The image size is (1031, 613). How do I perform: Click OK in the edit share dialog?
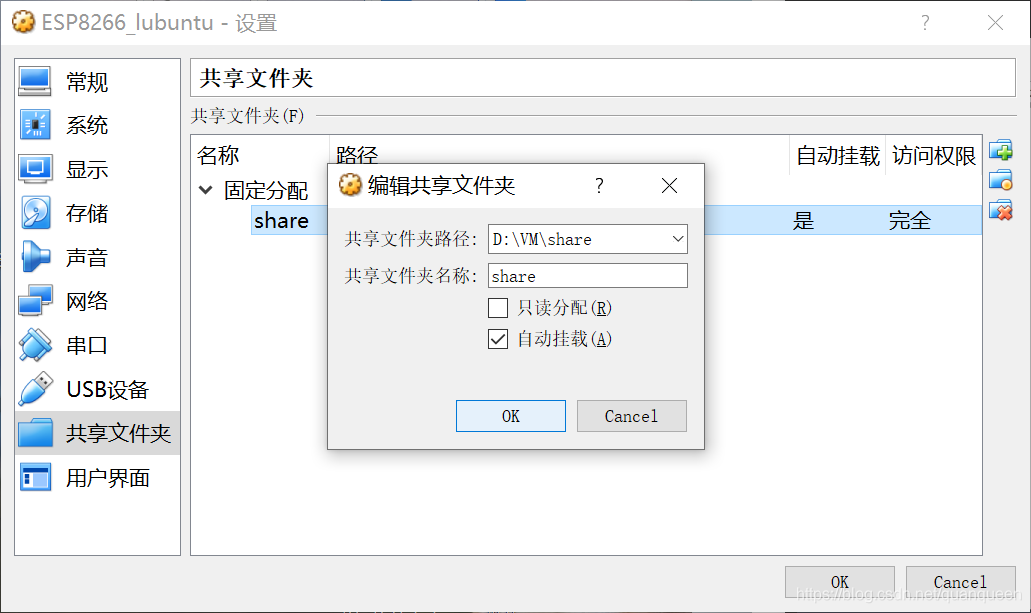(x=511, y=416)
